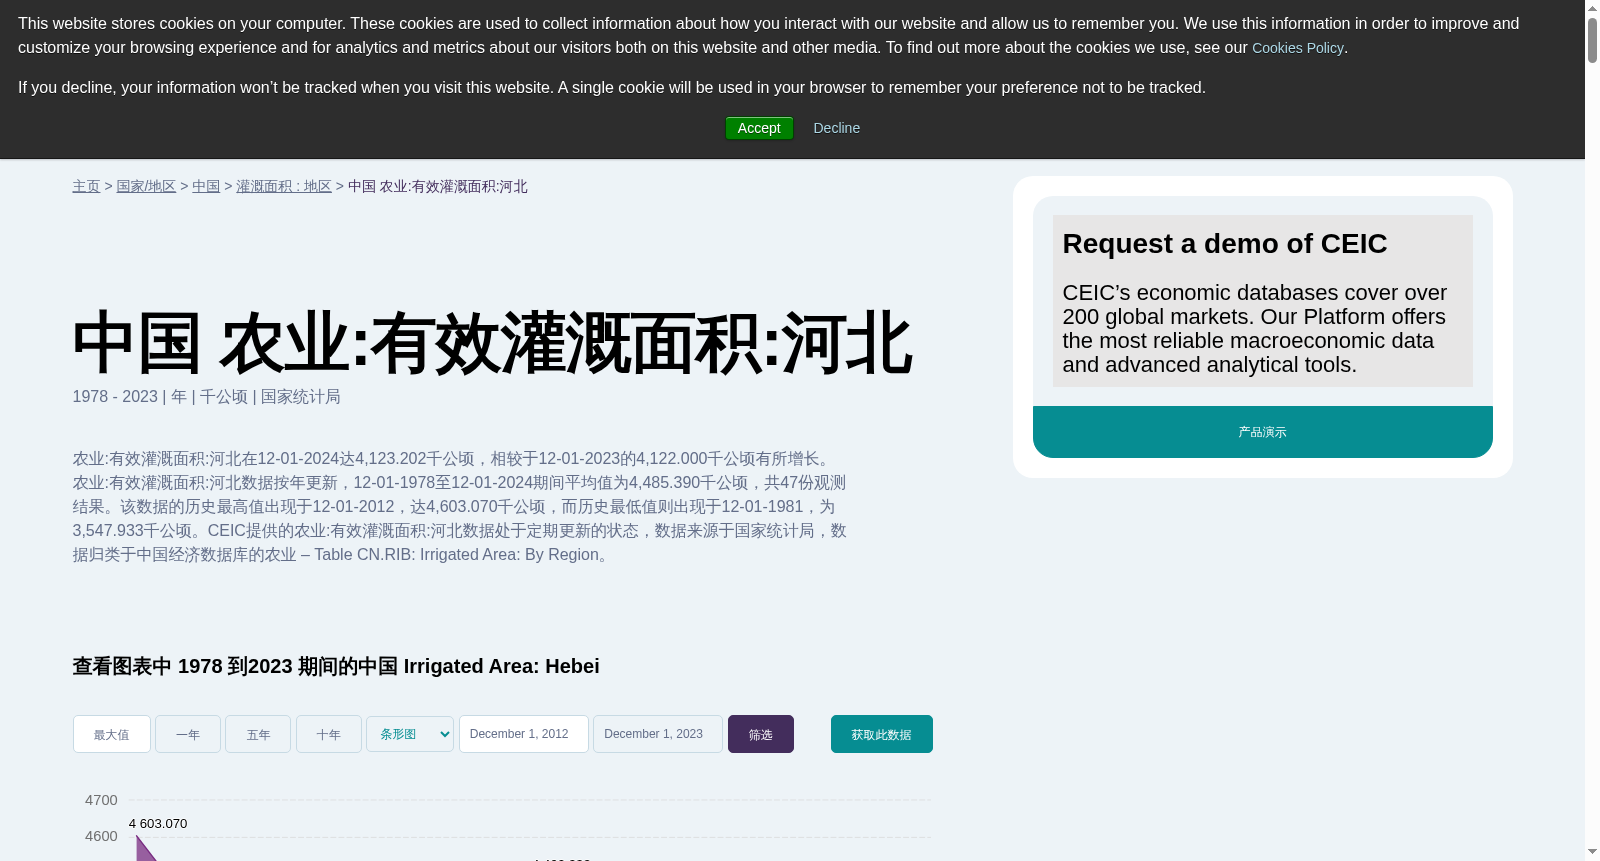Image resolution: width=1600 pixels, height=861 pixels.
Task: Select the 五年 range button
Action: point(258,734)
